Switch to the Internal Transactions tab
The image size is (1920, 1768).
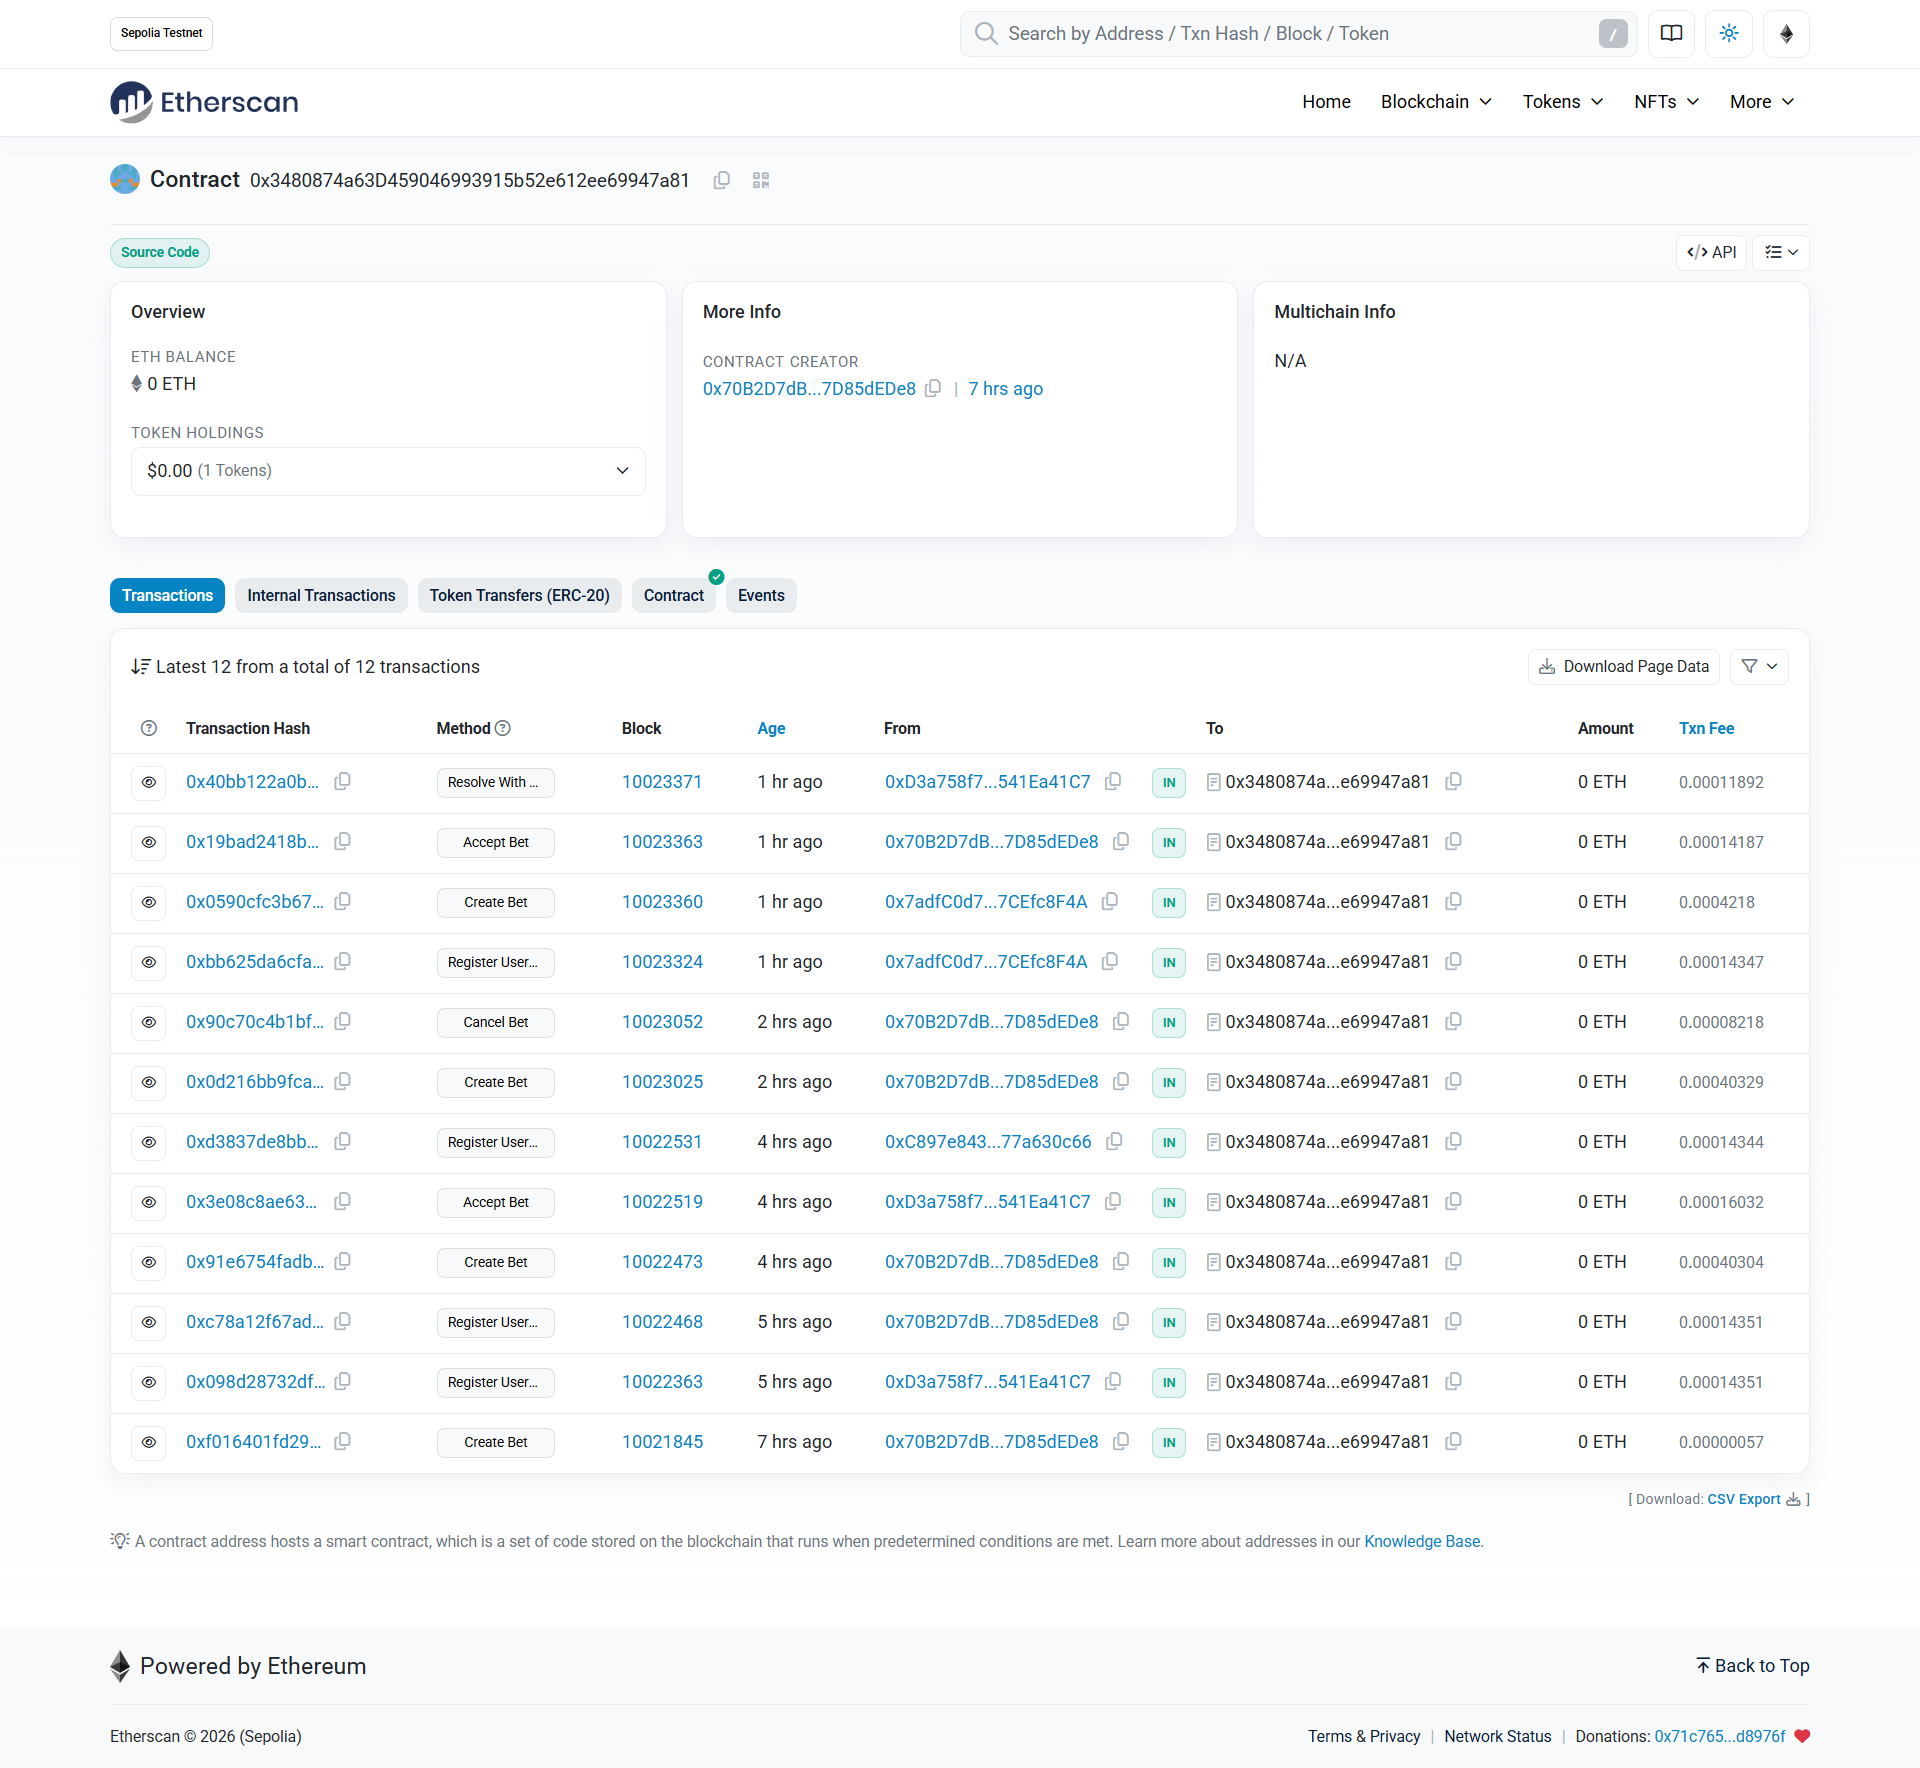pyautogui.click(x=321, y=595)
